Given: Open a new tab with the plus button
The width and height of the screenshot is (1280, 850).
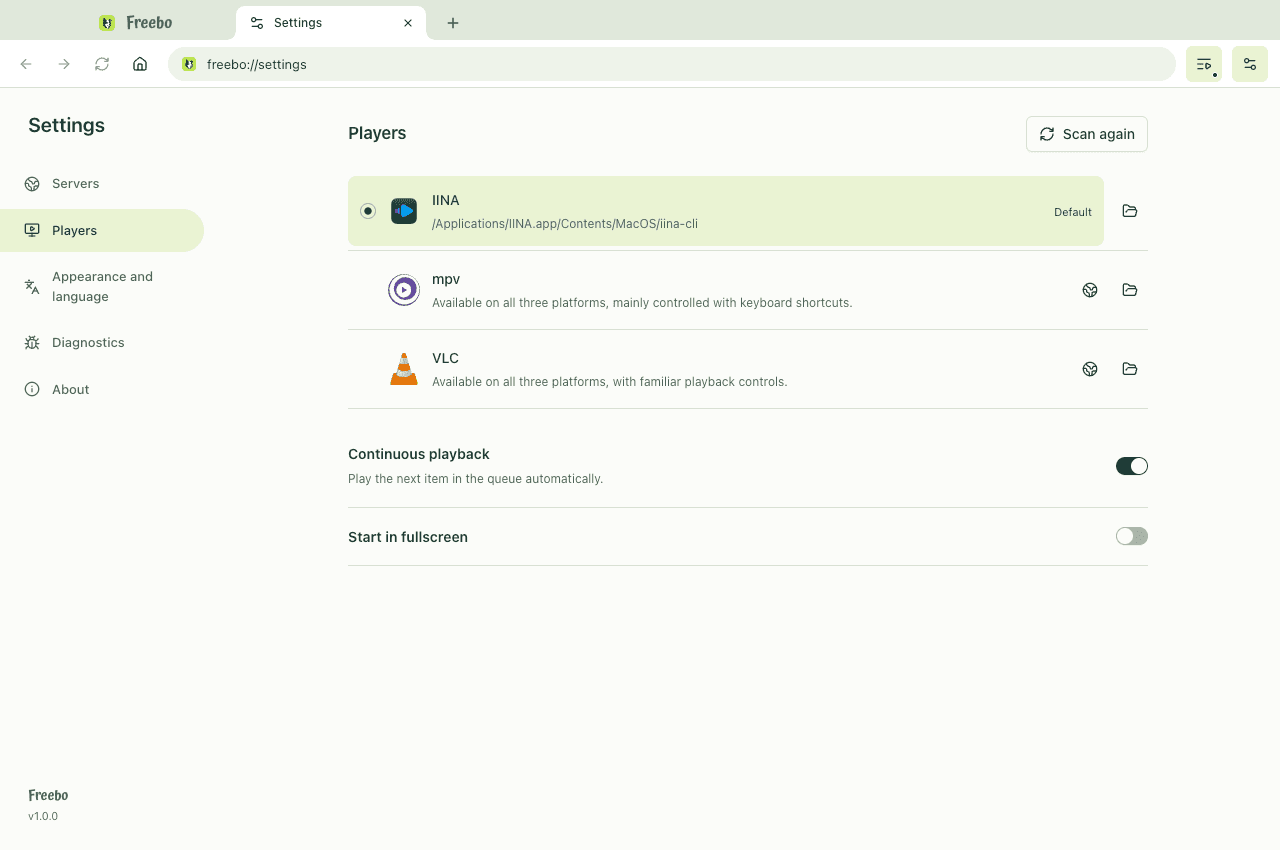Looking at the screenshot, I should pos(453,23).
